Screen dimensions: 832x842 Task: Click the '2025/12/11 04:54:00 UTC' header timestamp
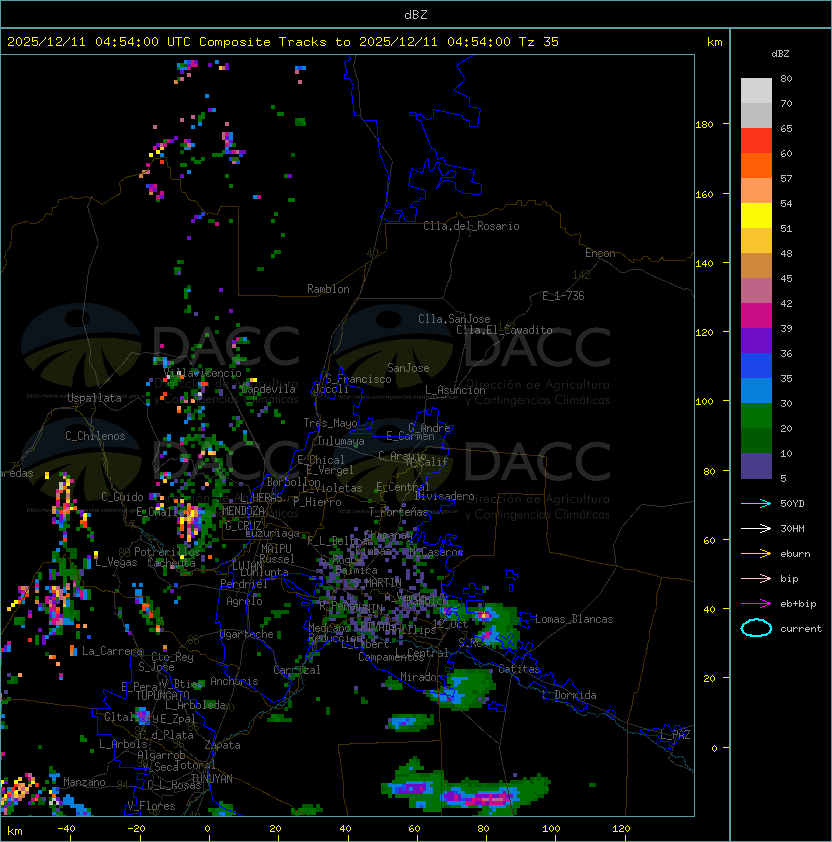99,42
